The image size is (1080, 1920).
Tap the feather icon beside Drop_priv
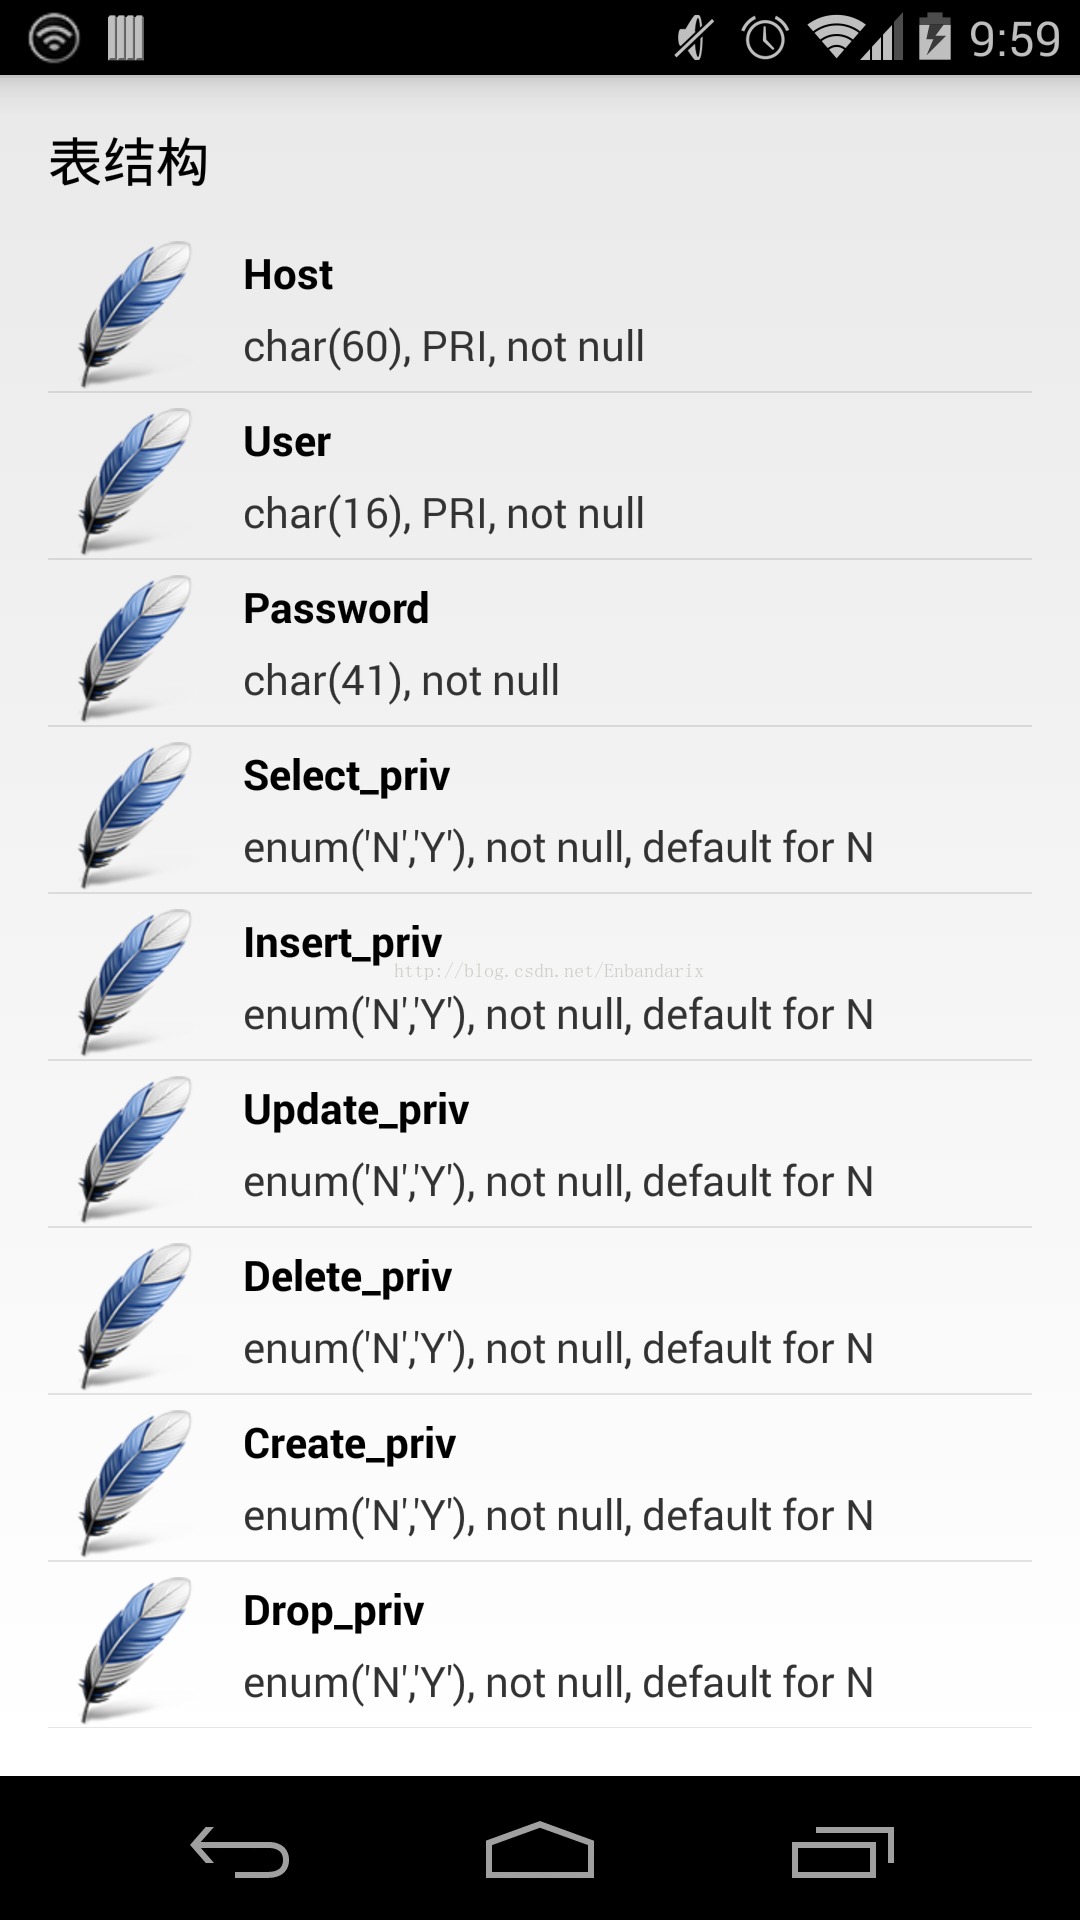click(x=135, y=1648)
